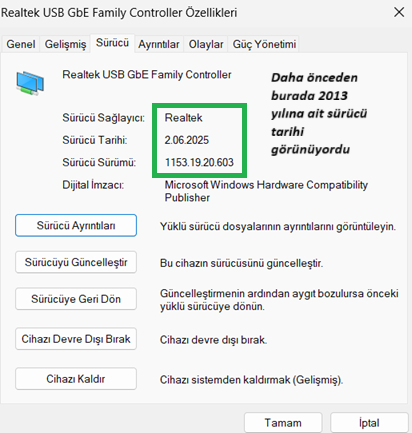The width and height of the screenshot is (412, 433).
Task: Confirm with the Tamam button
Action: pyautogui.click(x=283, y=423)
